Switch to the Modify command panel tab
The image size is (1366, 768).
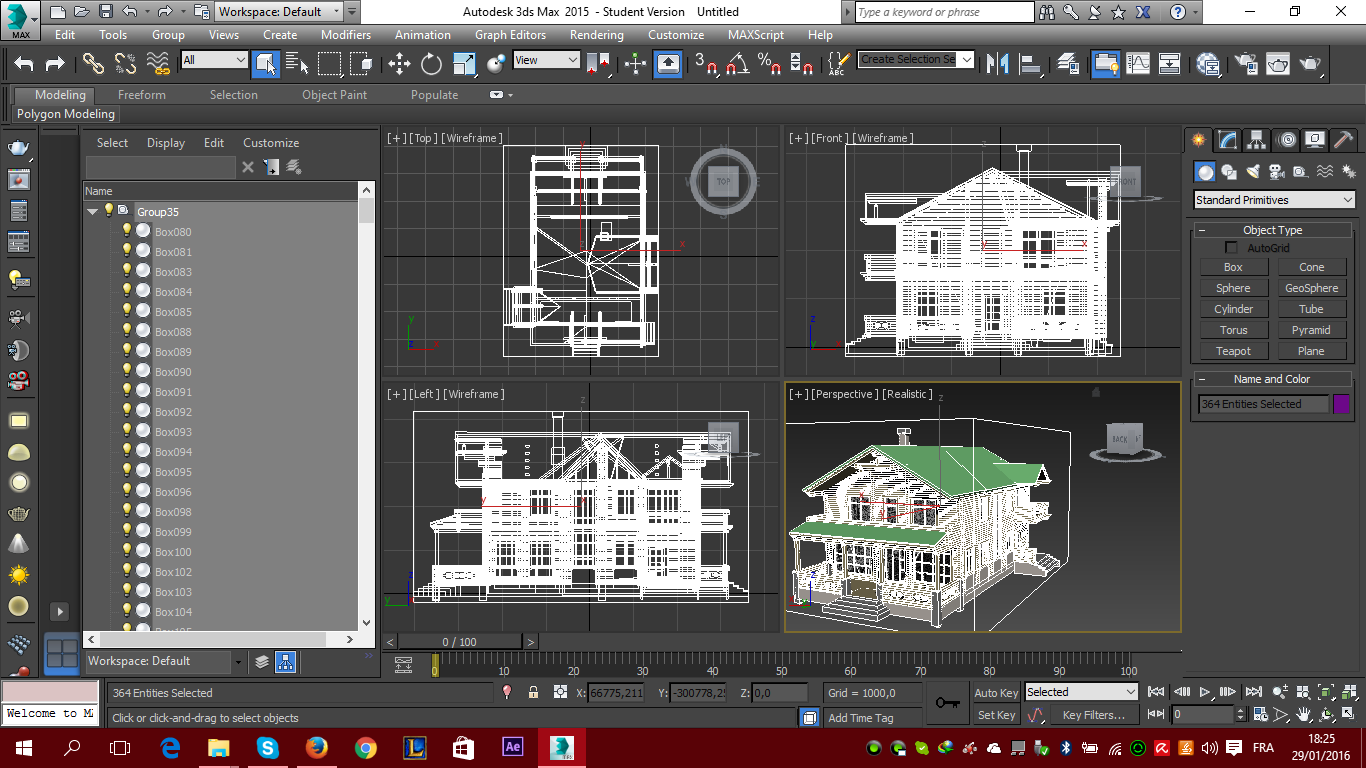(x=1228, y=140)
